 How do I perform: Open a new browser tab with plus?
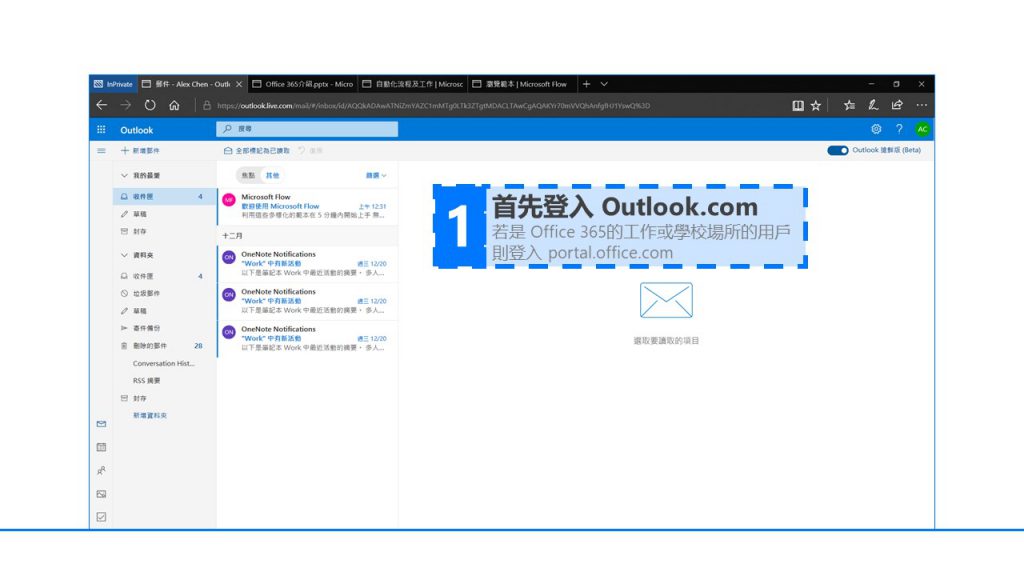pos(586,84)
